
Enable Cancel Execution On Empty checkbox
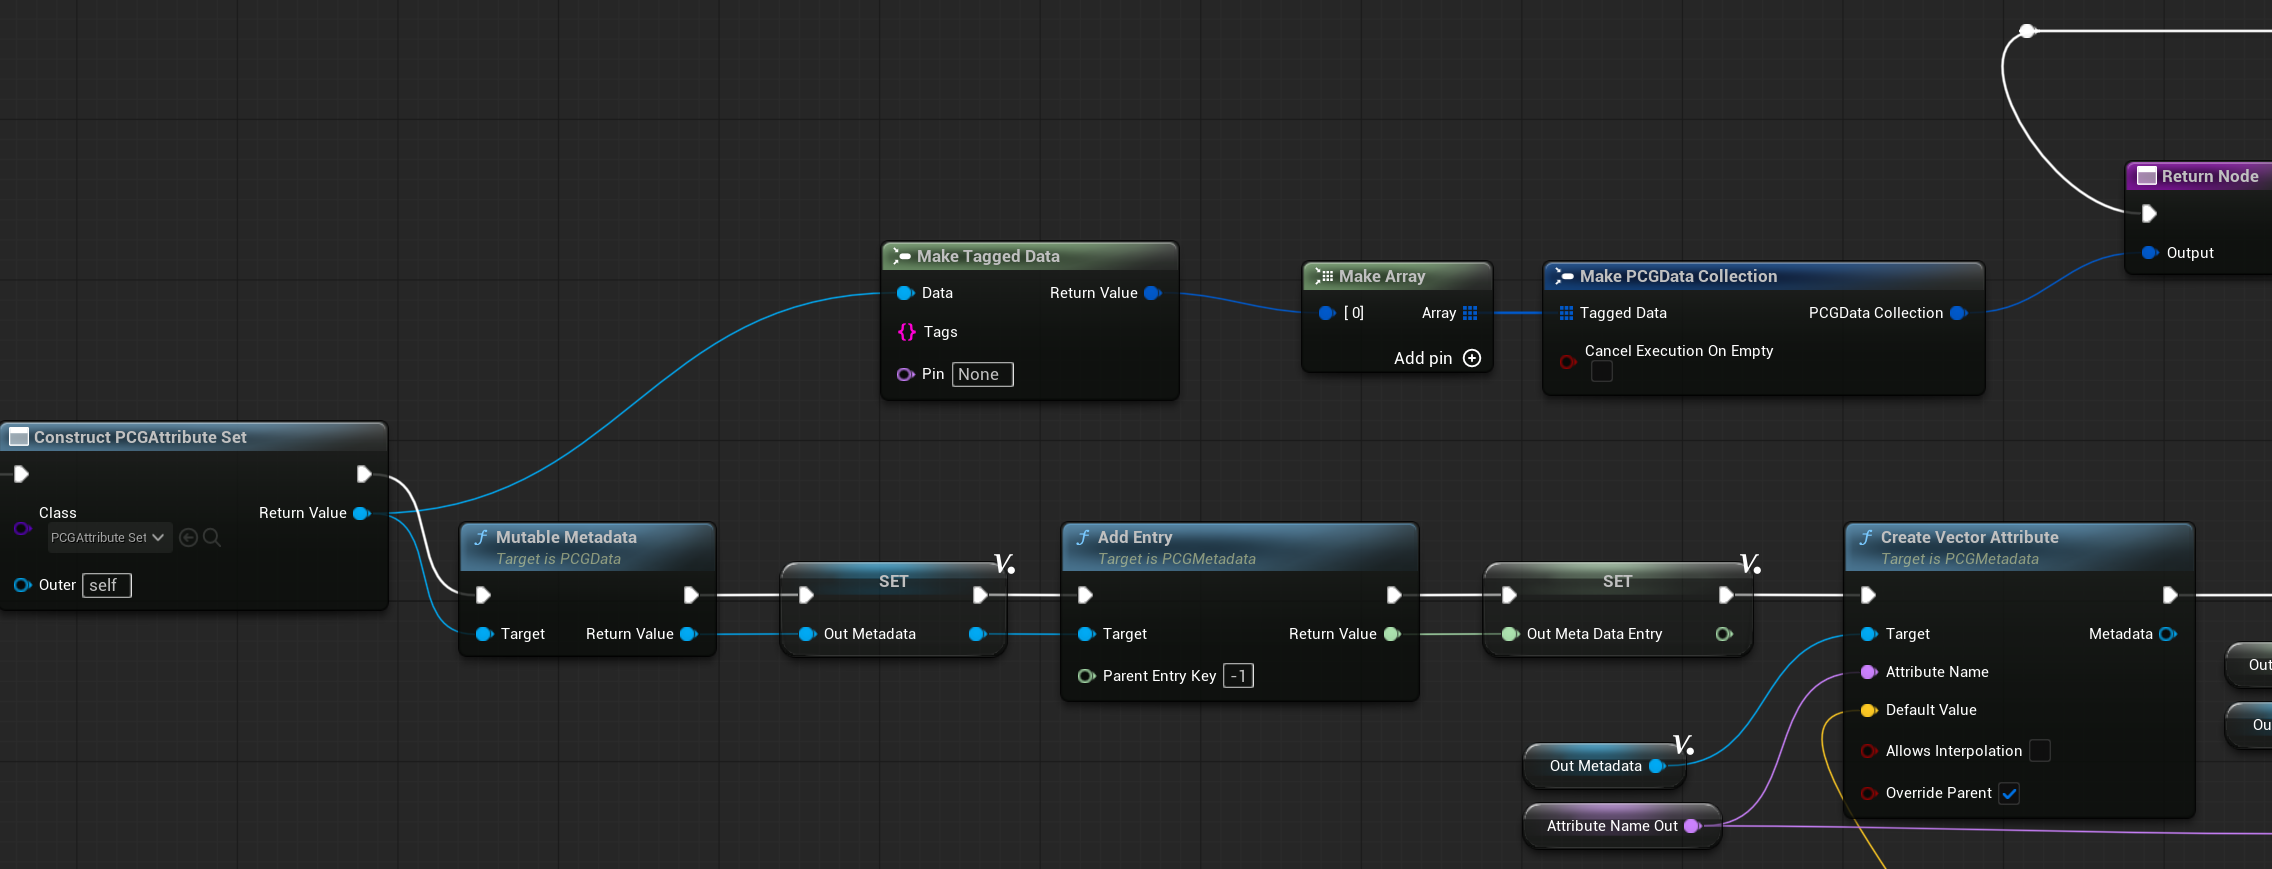[x=1602, y=371]
